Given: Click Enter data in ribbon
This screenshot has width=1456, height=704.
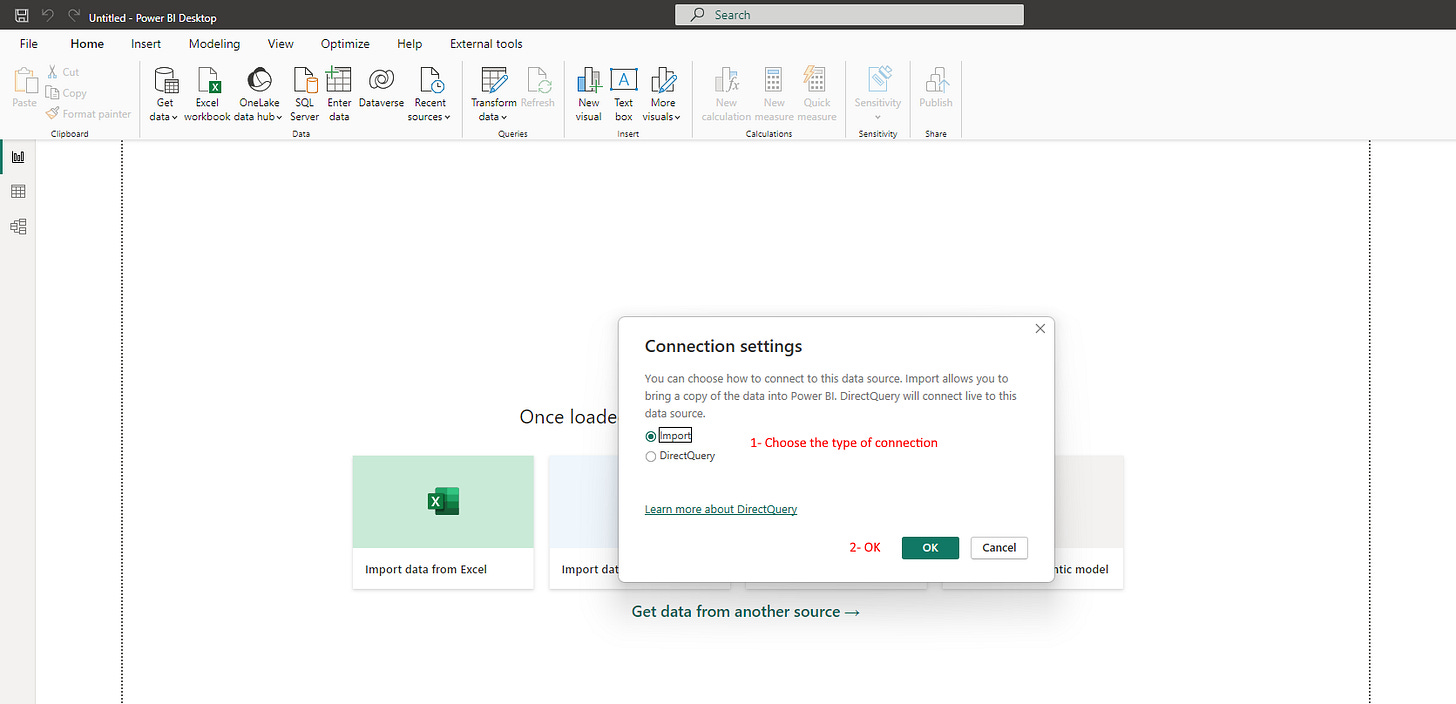Looking at the screenshot, I should pyautogui.click(x=339, y=95).
